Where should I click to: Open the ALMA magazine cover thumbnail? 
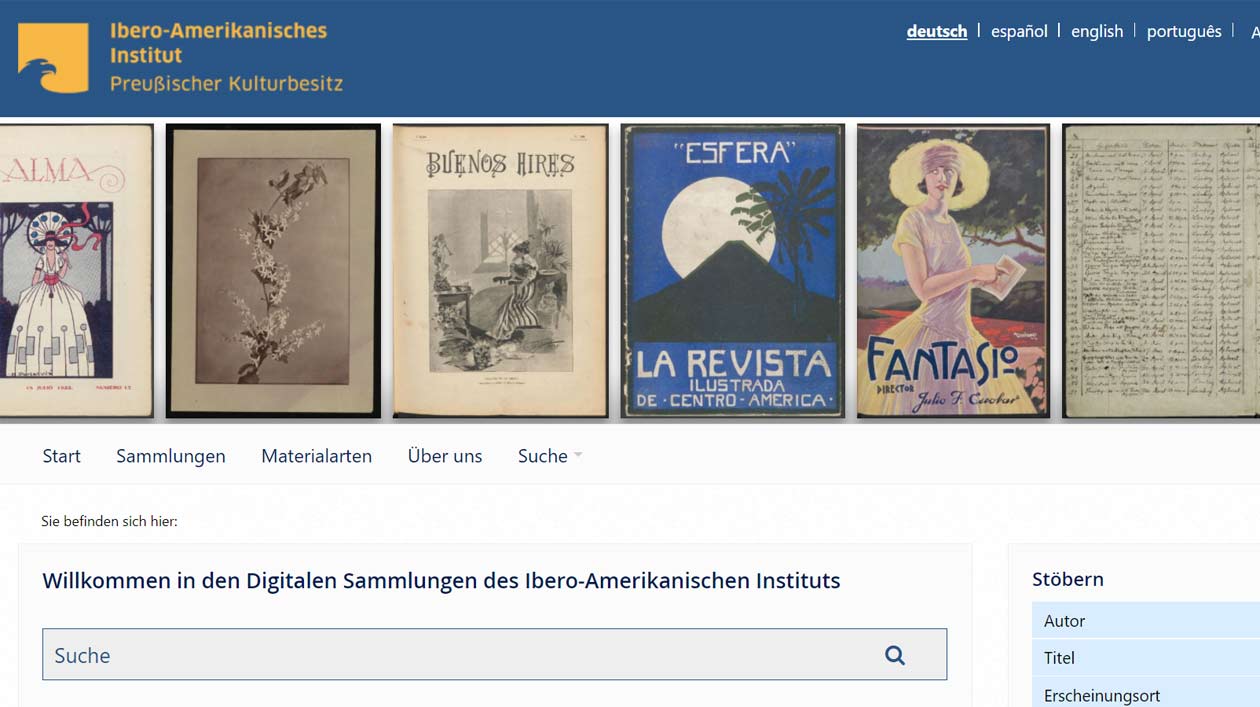point(76,270)
